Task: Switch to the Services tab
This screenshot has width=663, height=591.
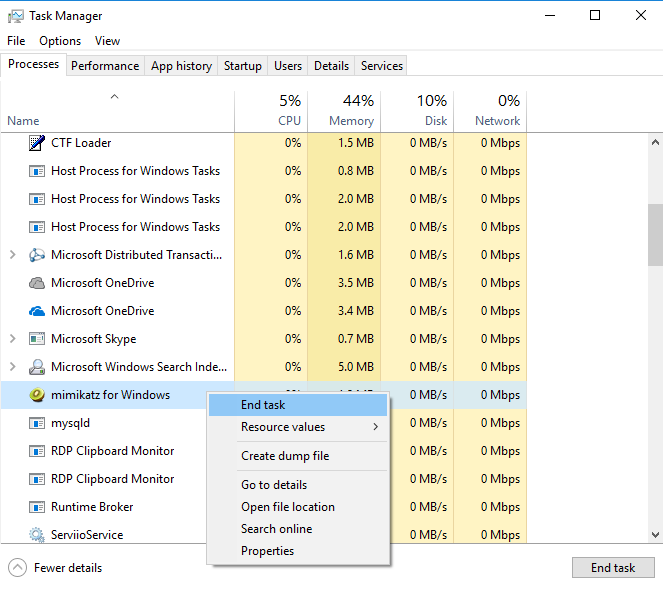Action: pyautogui.click(x=382, y=66)
